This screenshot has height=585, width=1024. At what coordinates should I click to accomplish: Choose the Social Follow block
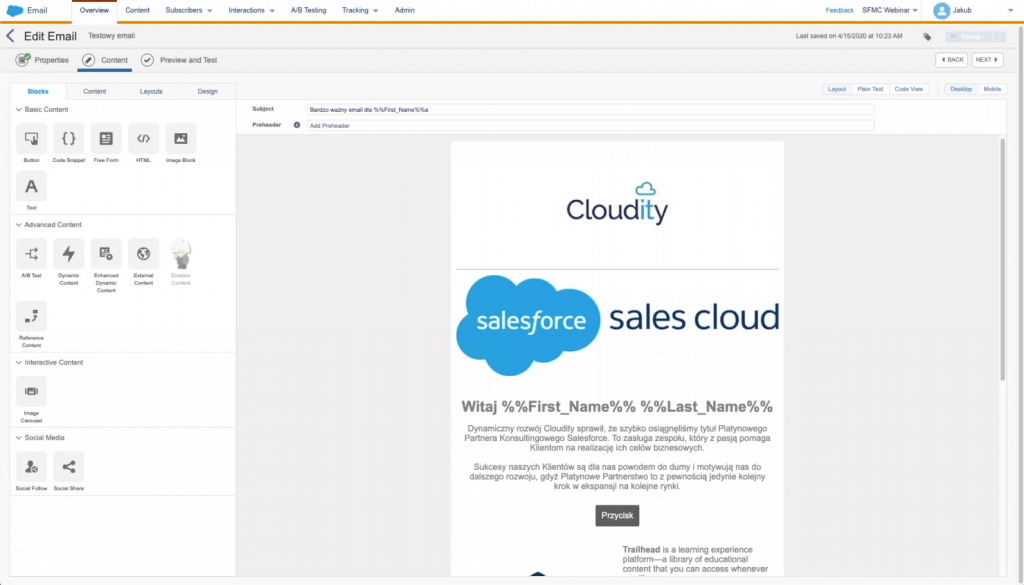tap(31, 467)
